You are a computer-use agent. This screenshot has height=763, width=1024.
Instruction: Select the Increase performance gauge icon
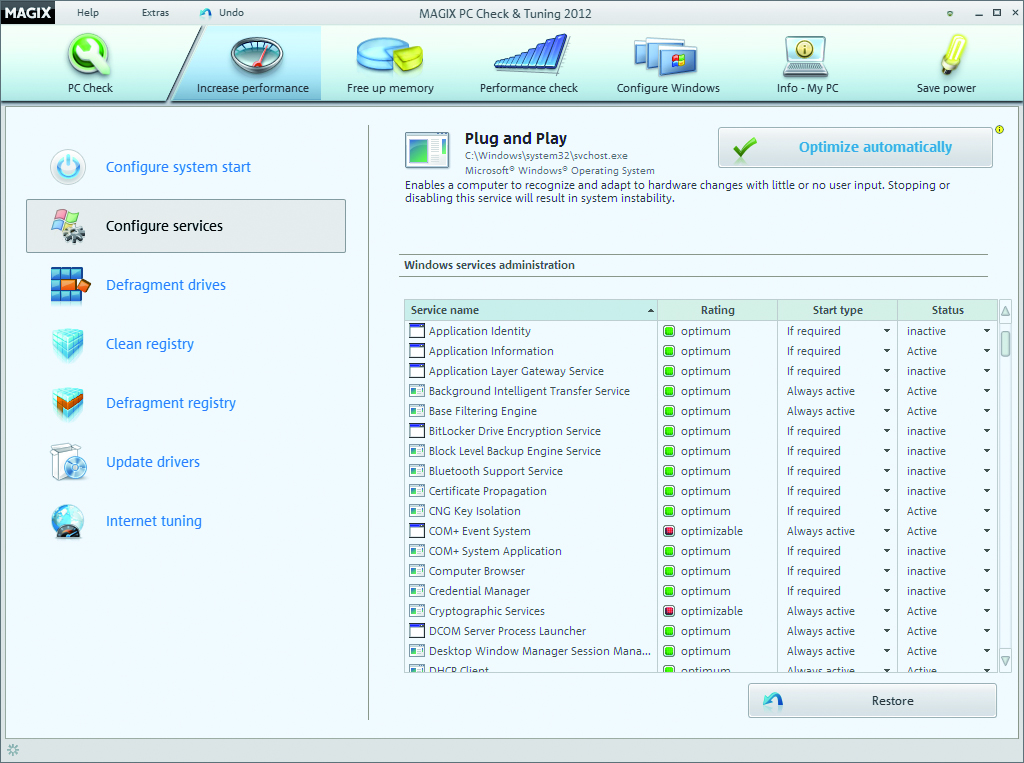256,55
